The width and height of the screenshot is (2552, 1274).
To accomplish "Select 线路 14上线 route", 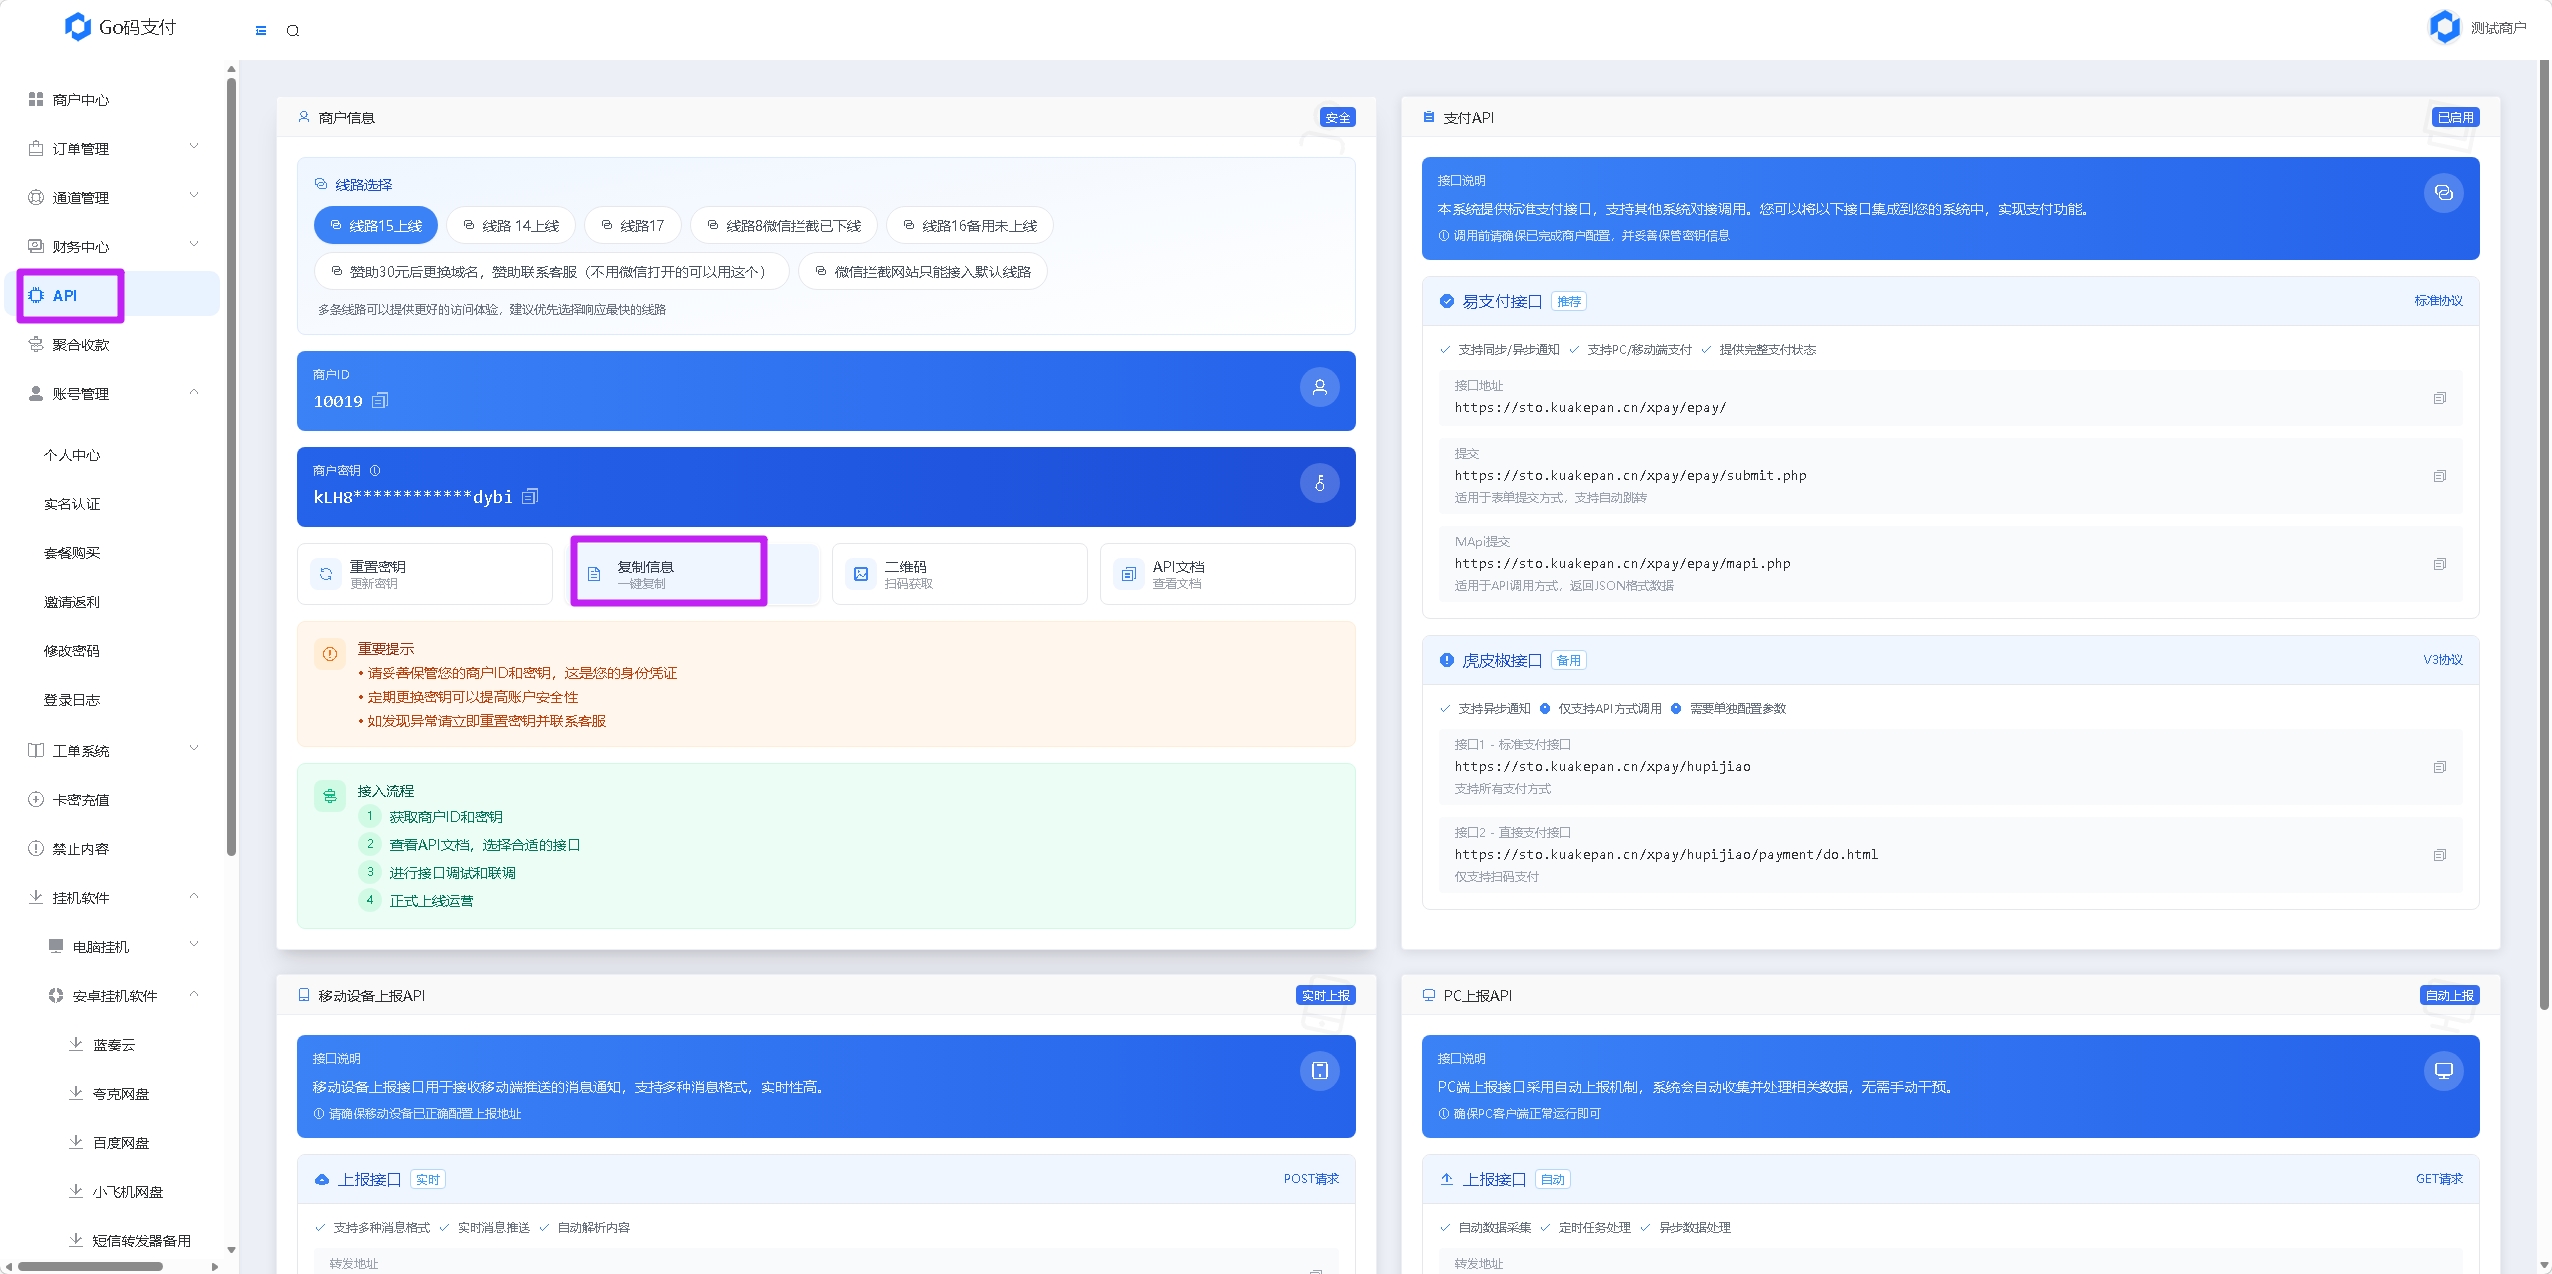I will (x=511, y=226).
